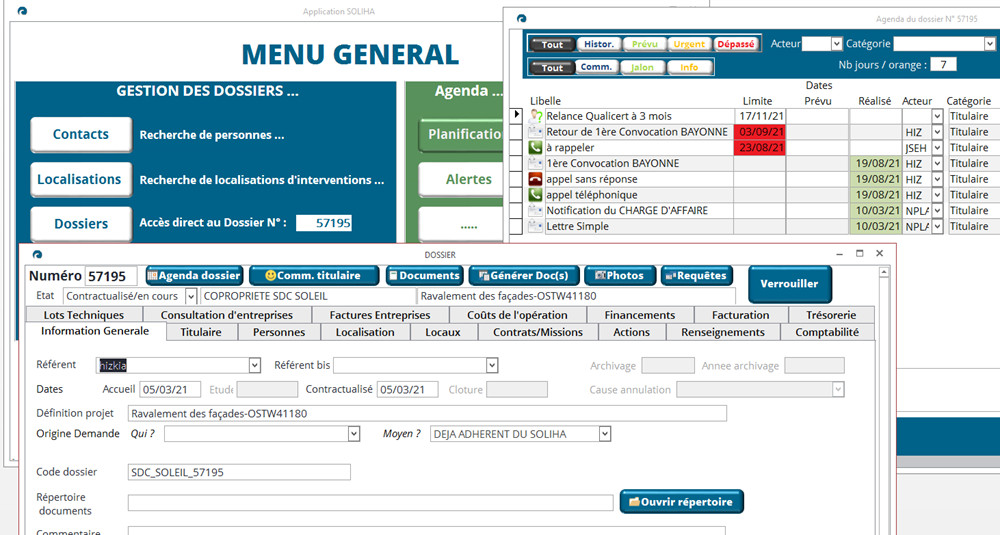
Task: Click the Accueil date field
Action: 170,389
